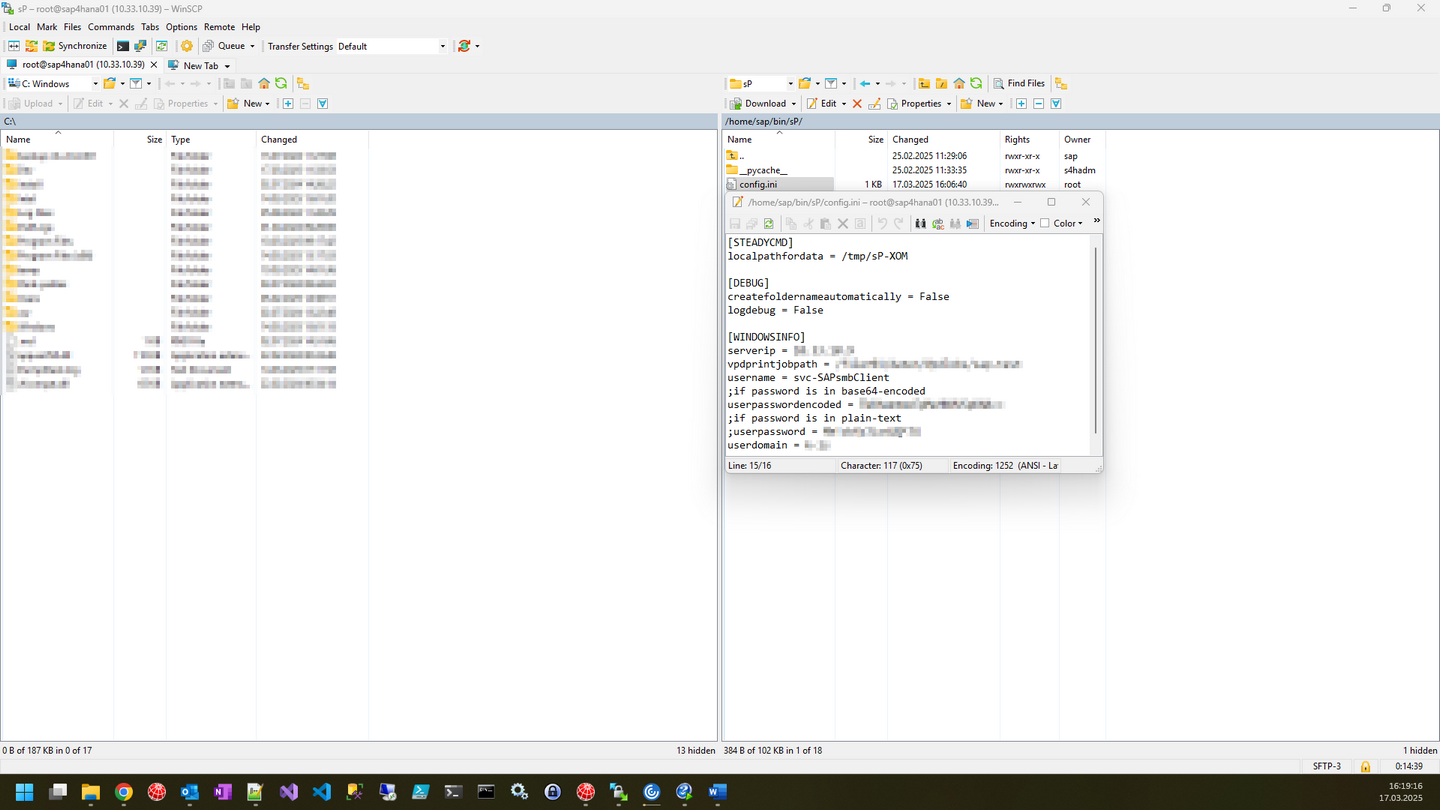
Task: Open the Mark menu
Action: [47, 27]
